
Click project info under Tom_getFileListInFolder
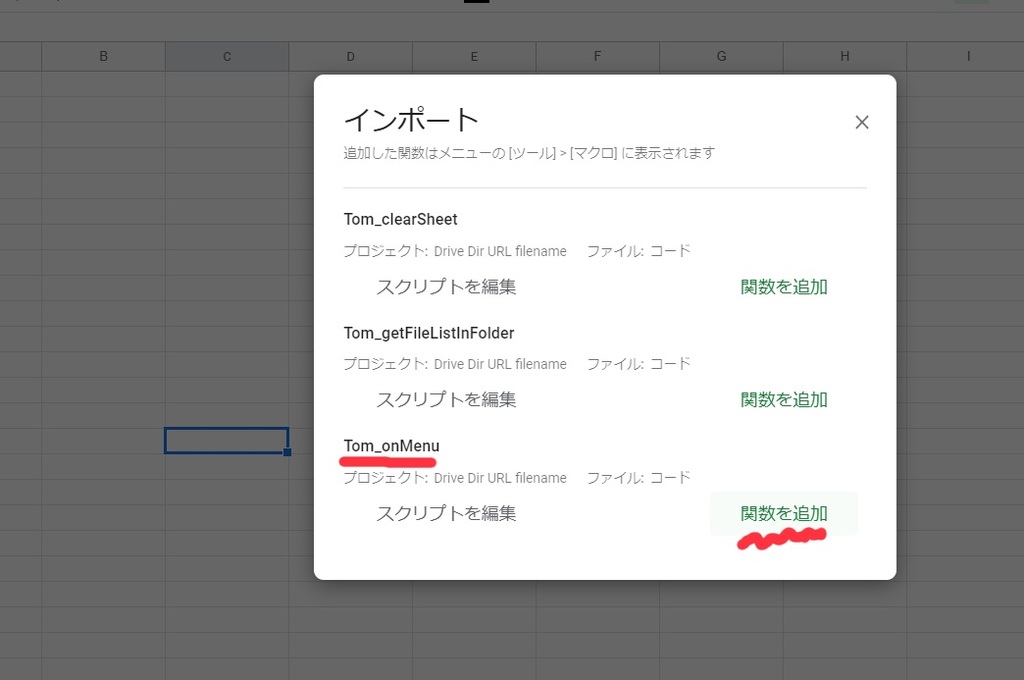455,364
